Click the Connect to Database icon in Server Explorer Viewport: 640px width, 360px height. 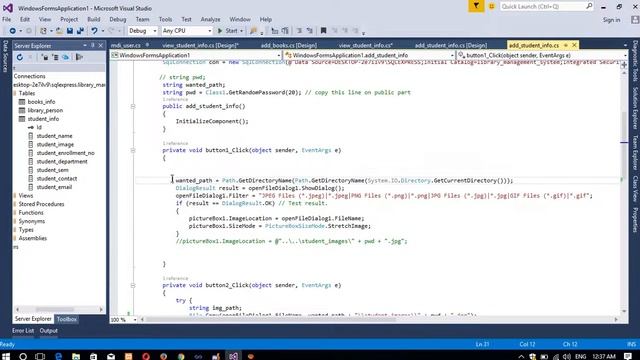(45, 57)
